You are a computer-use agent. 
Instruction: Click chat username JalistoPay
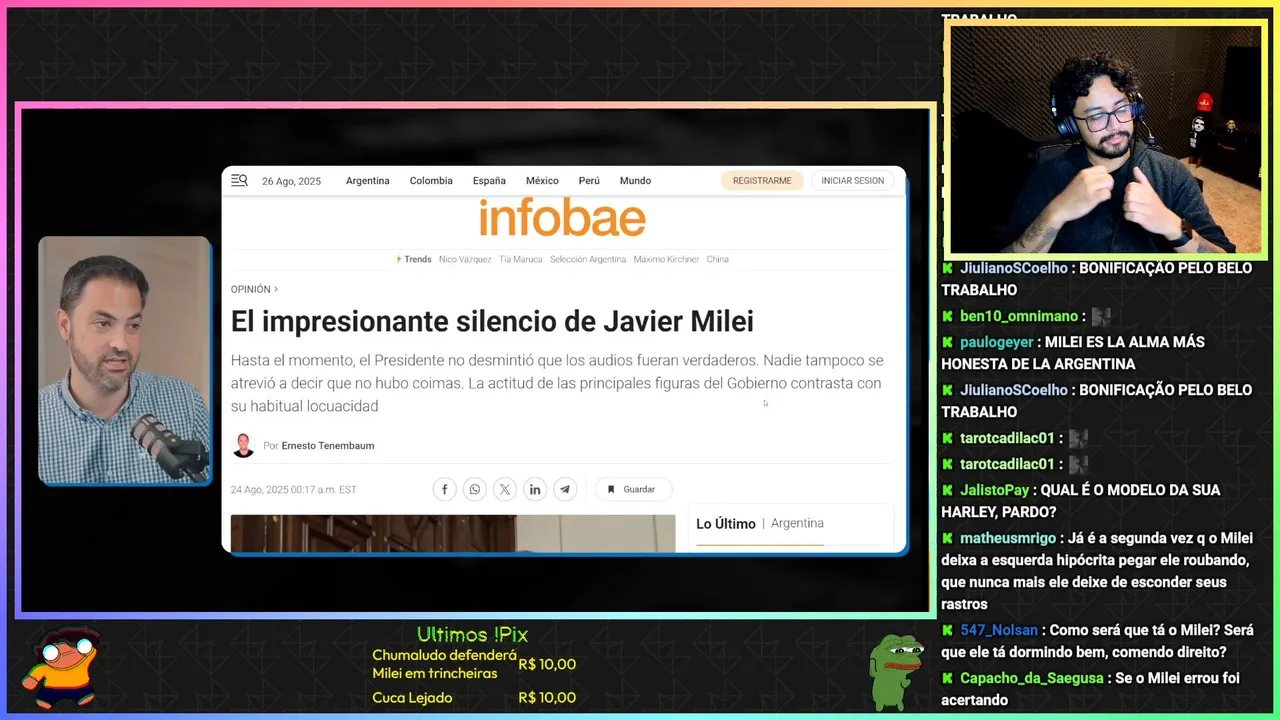click(994, 490)
